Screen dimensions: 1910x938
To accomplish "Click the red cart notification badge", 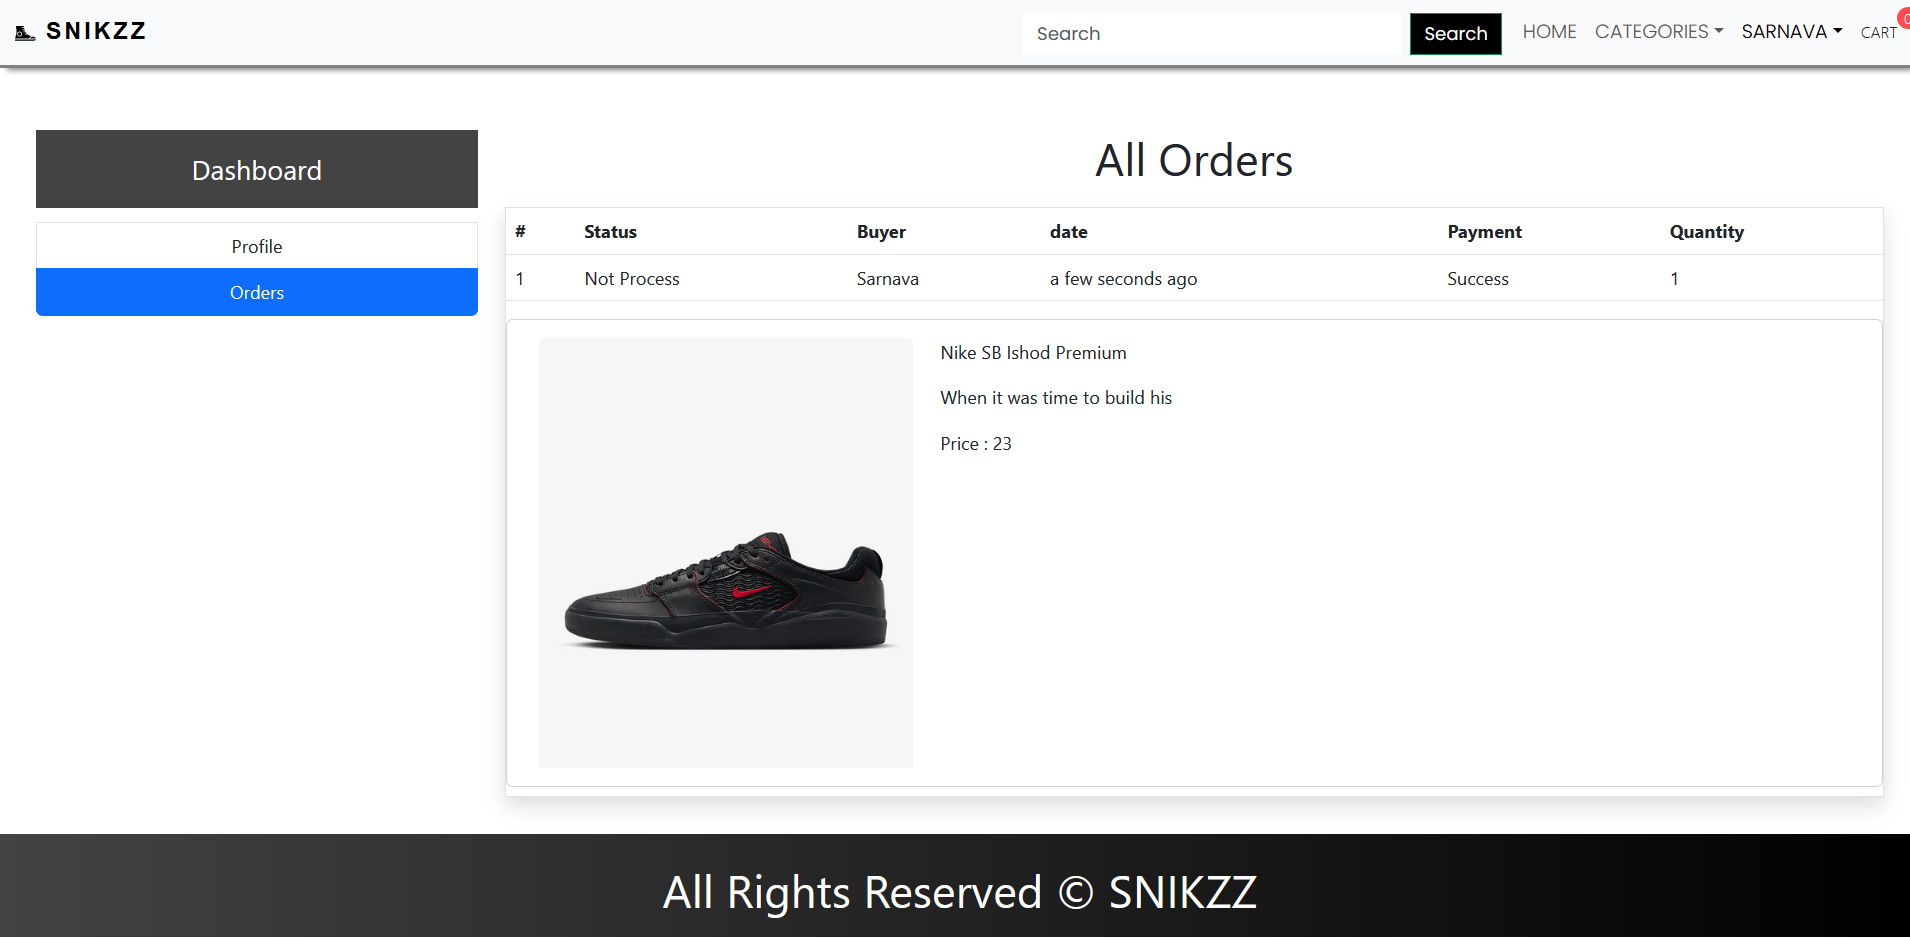I will [x=1904, y=17].
